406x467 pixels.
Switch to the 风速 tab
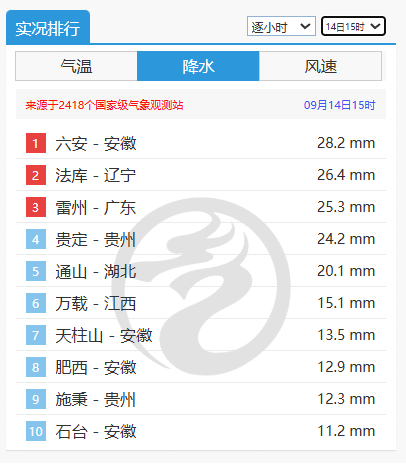pyautogui.click(x=320, y=66)
